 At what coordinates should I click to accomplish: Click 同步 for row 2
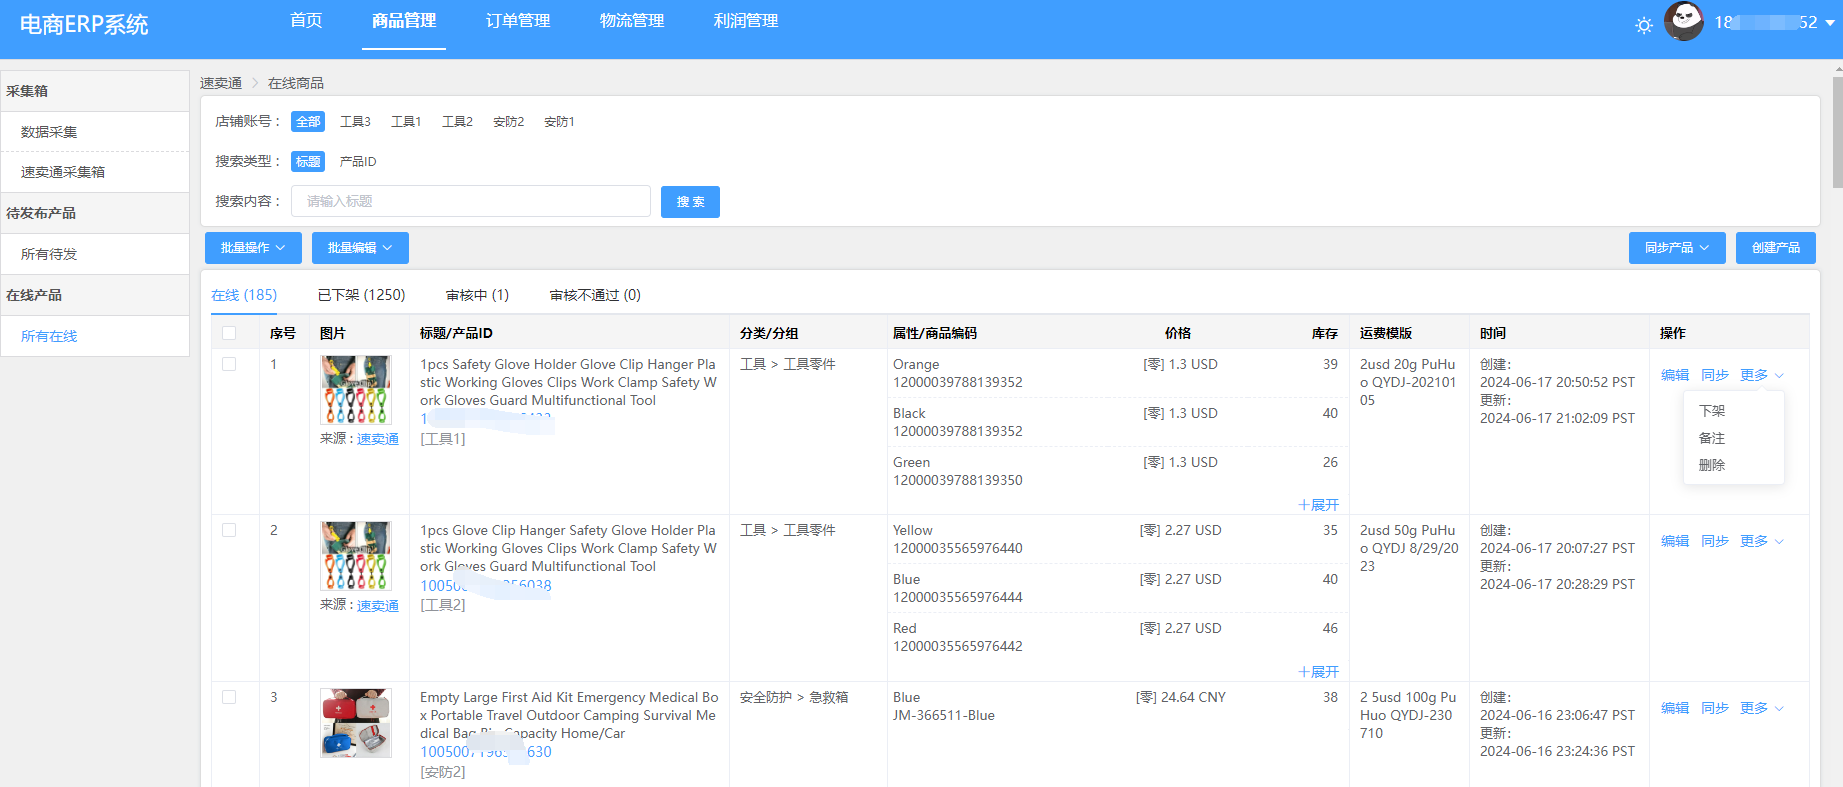coord(1715,541)
